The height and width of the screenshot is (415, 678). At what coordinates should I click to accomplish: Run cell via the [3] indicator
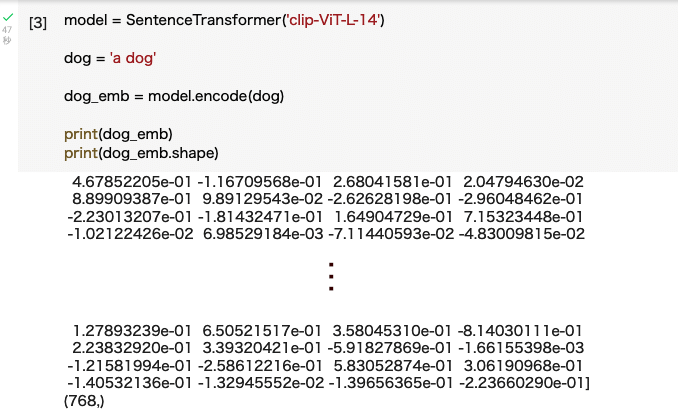[38, 22]
